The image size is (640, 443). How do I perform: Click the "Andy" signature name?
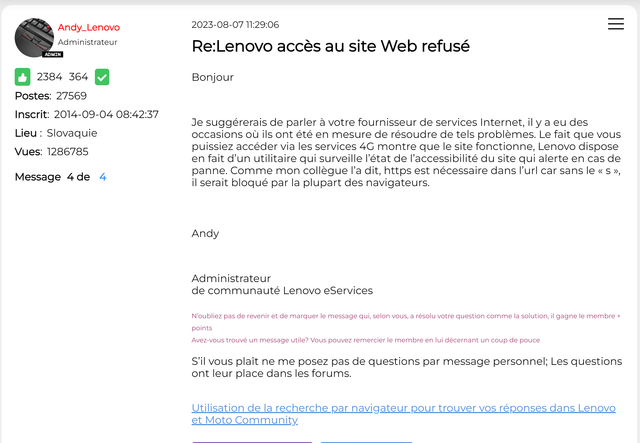tap(205, 234)
